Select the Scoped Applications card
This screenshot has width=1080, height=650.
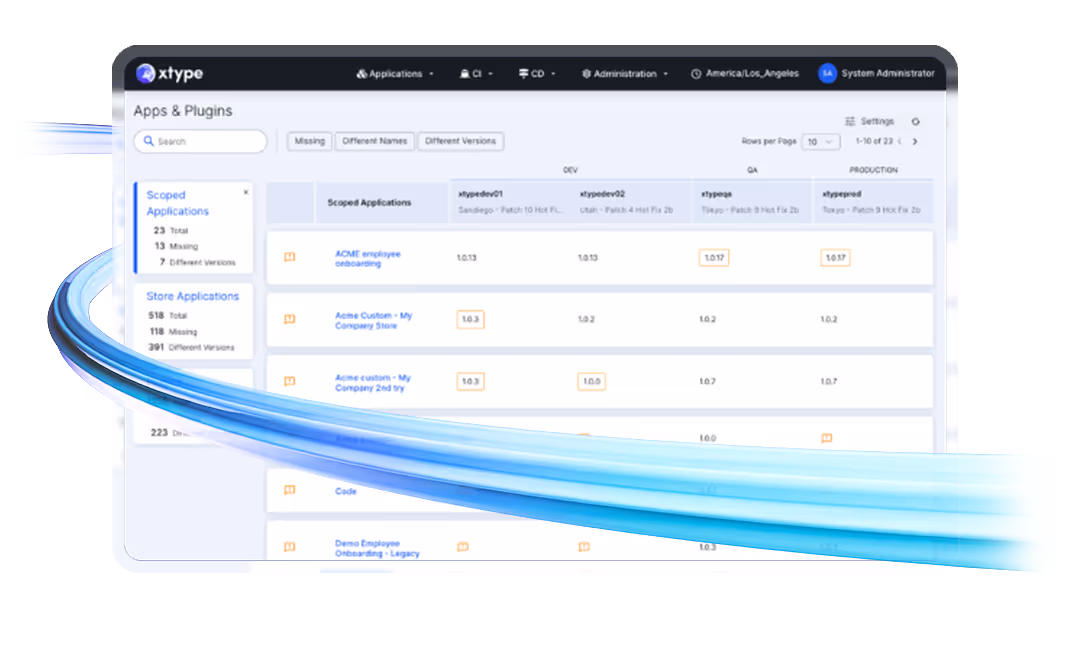click(194, 228)
